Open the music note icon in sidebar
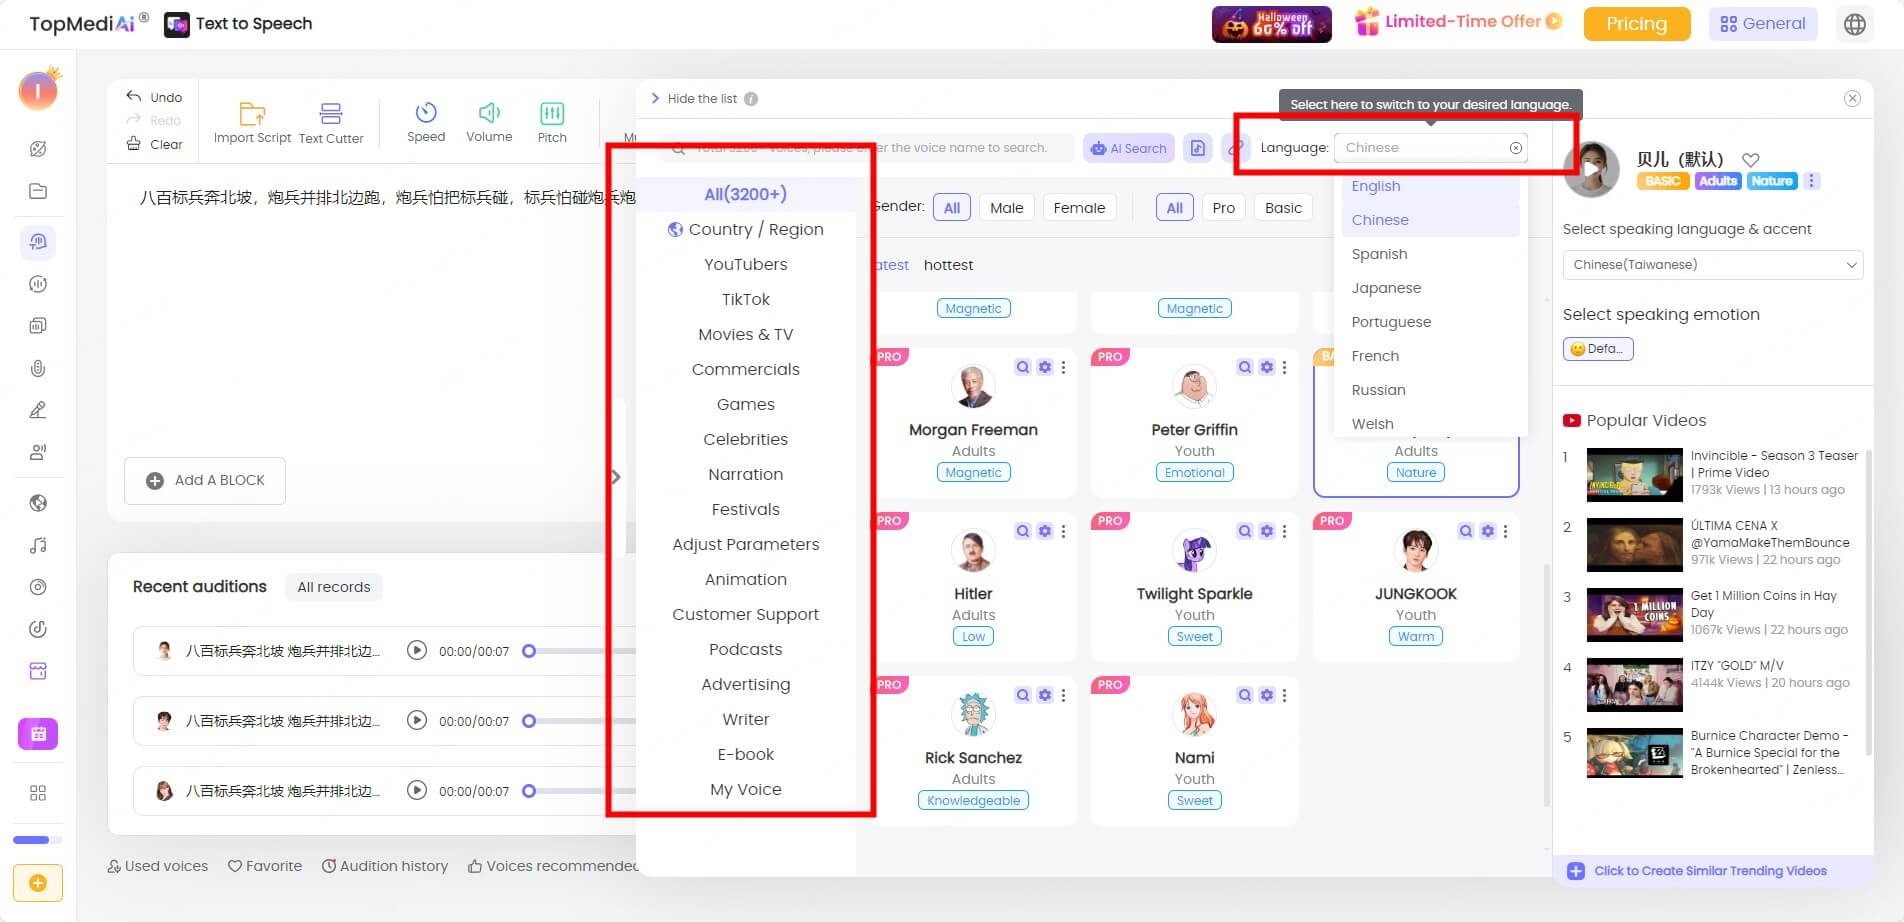The image size is (1904, 922). 38,545
